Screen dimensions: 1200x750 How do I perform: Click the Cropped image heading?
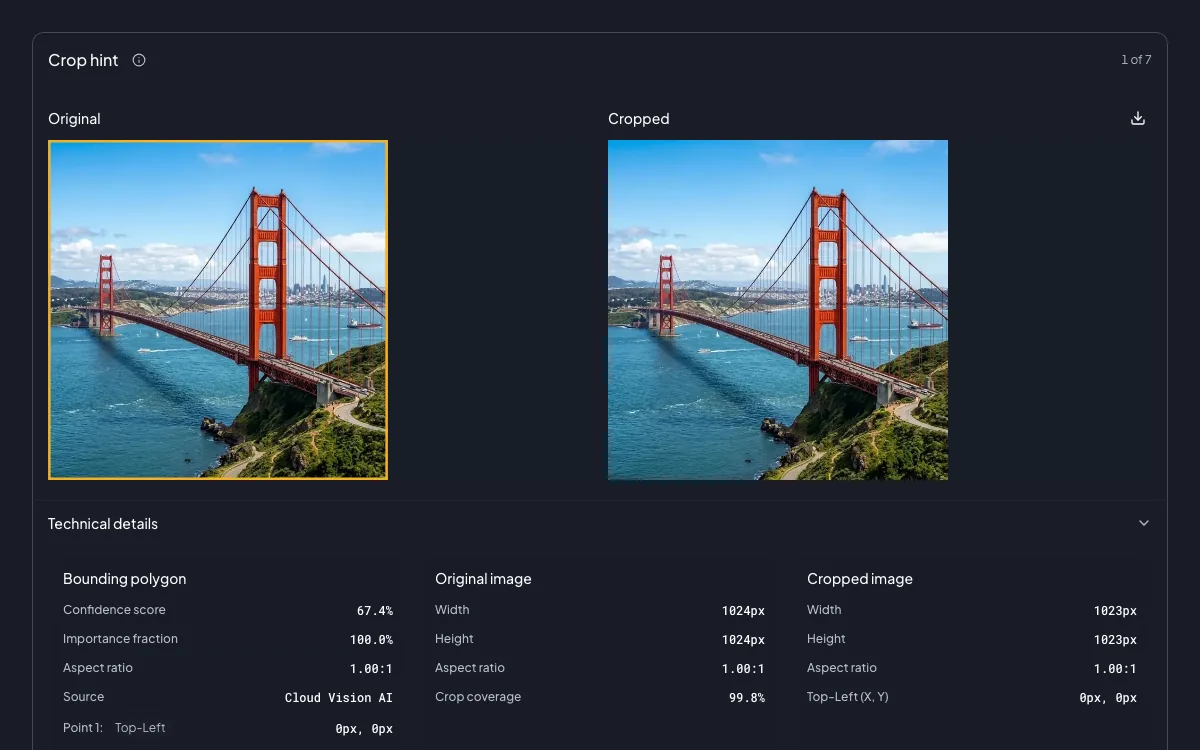pos(860,579)
